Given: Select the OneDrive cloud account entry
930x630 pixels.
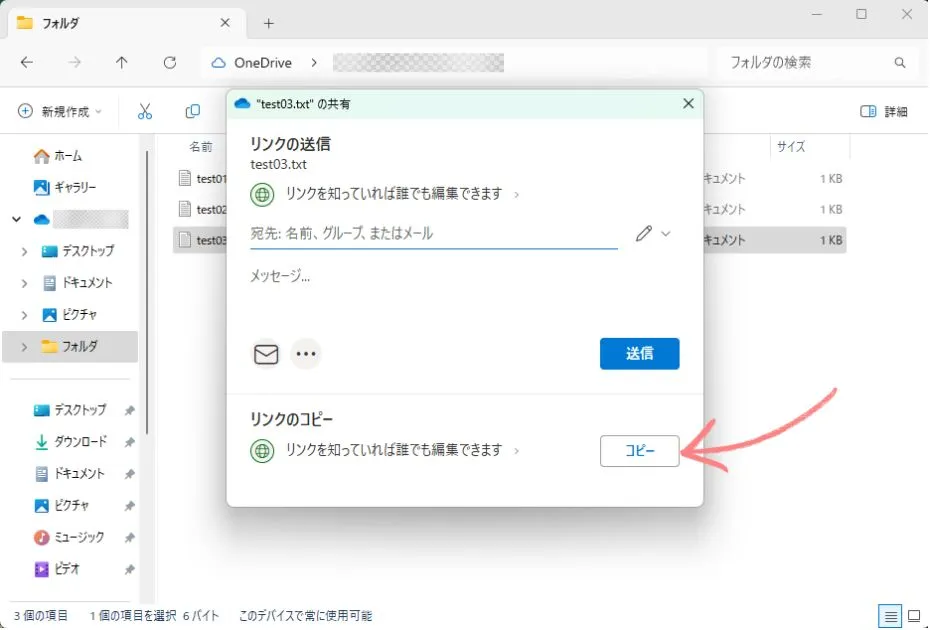Looking at the screenshot, I should click(81, 219).
